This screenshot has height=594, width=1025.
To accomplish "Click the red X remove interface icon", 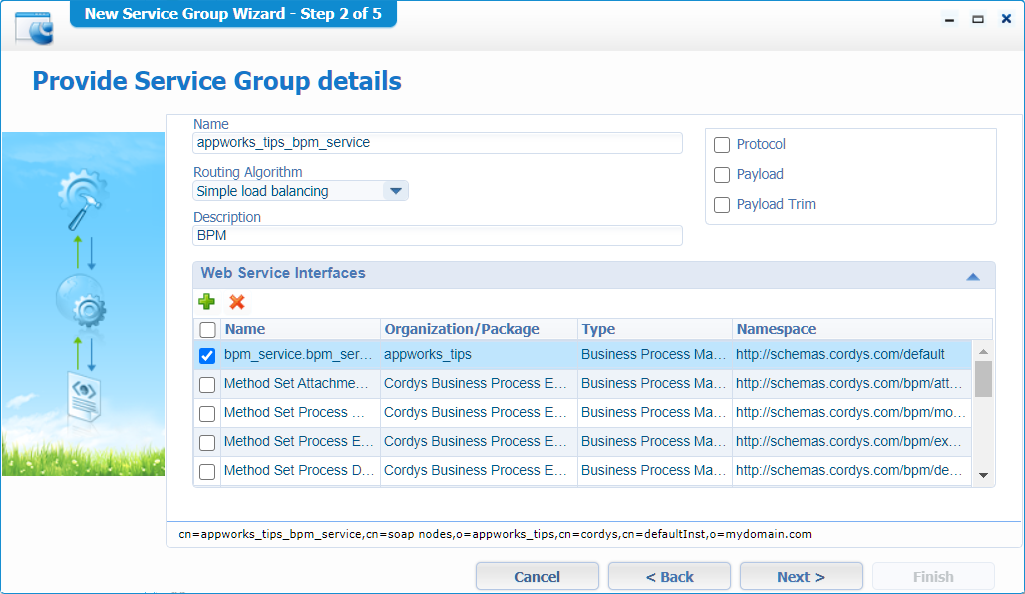I will [237, 302].
